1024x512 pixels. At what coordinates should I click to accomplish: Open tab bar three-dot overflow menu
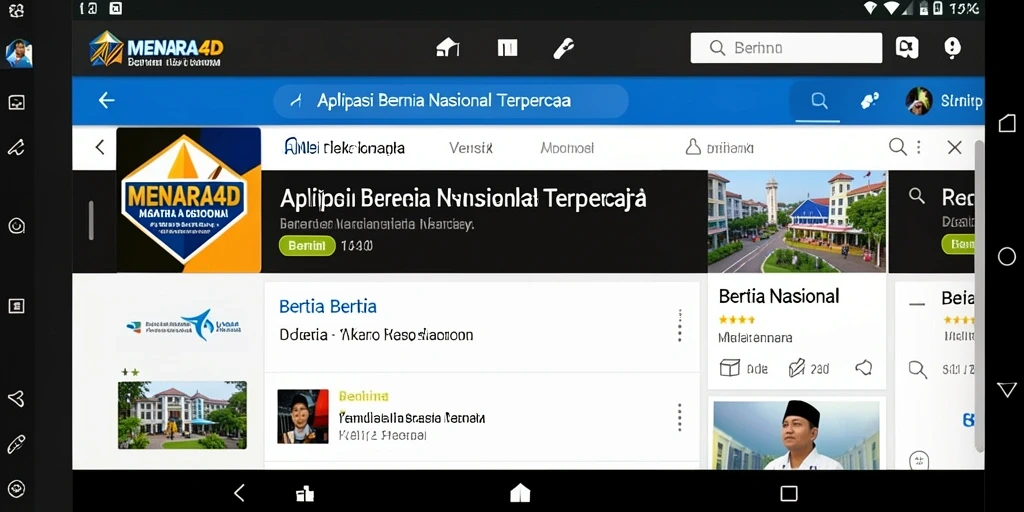coord(919,148)
